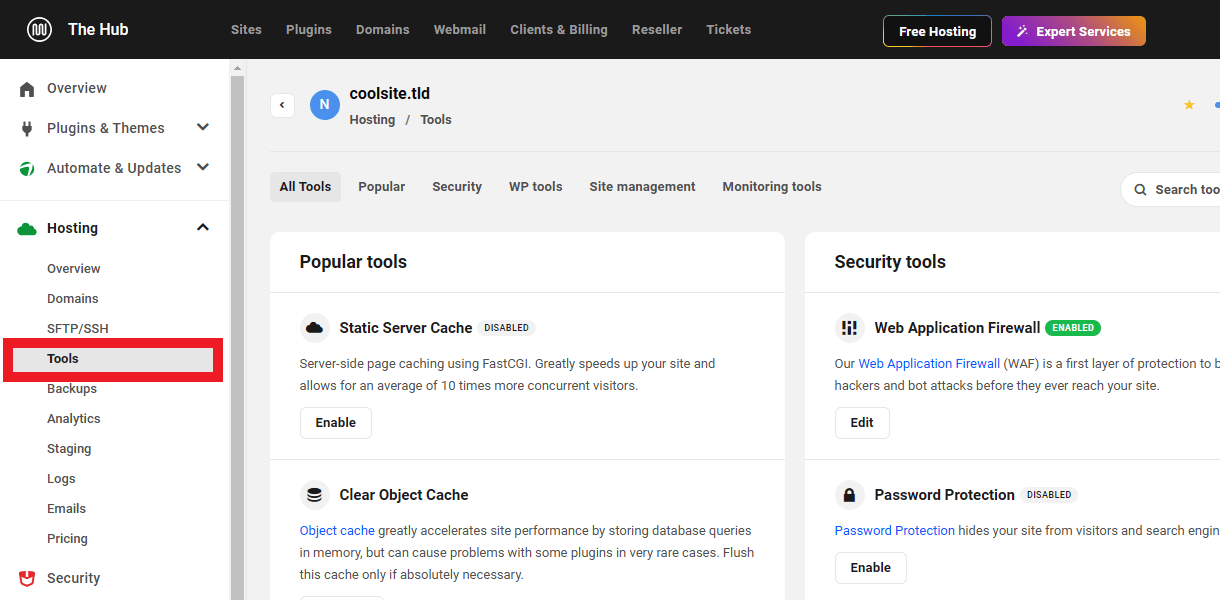Open the Object cache link
The width and height of the screenshot is (1220, 600).
[337, 531]
